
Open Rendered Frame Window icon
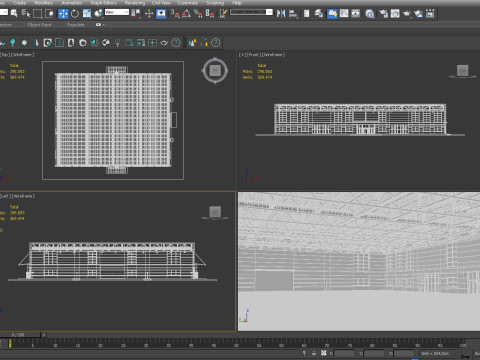click(x=395, y=14)
